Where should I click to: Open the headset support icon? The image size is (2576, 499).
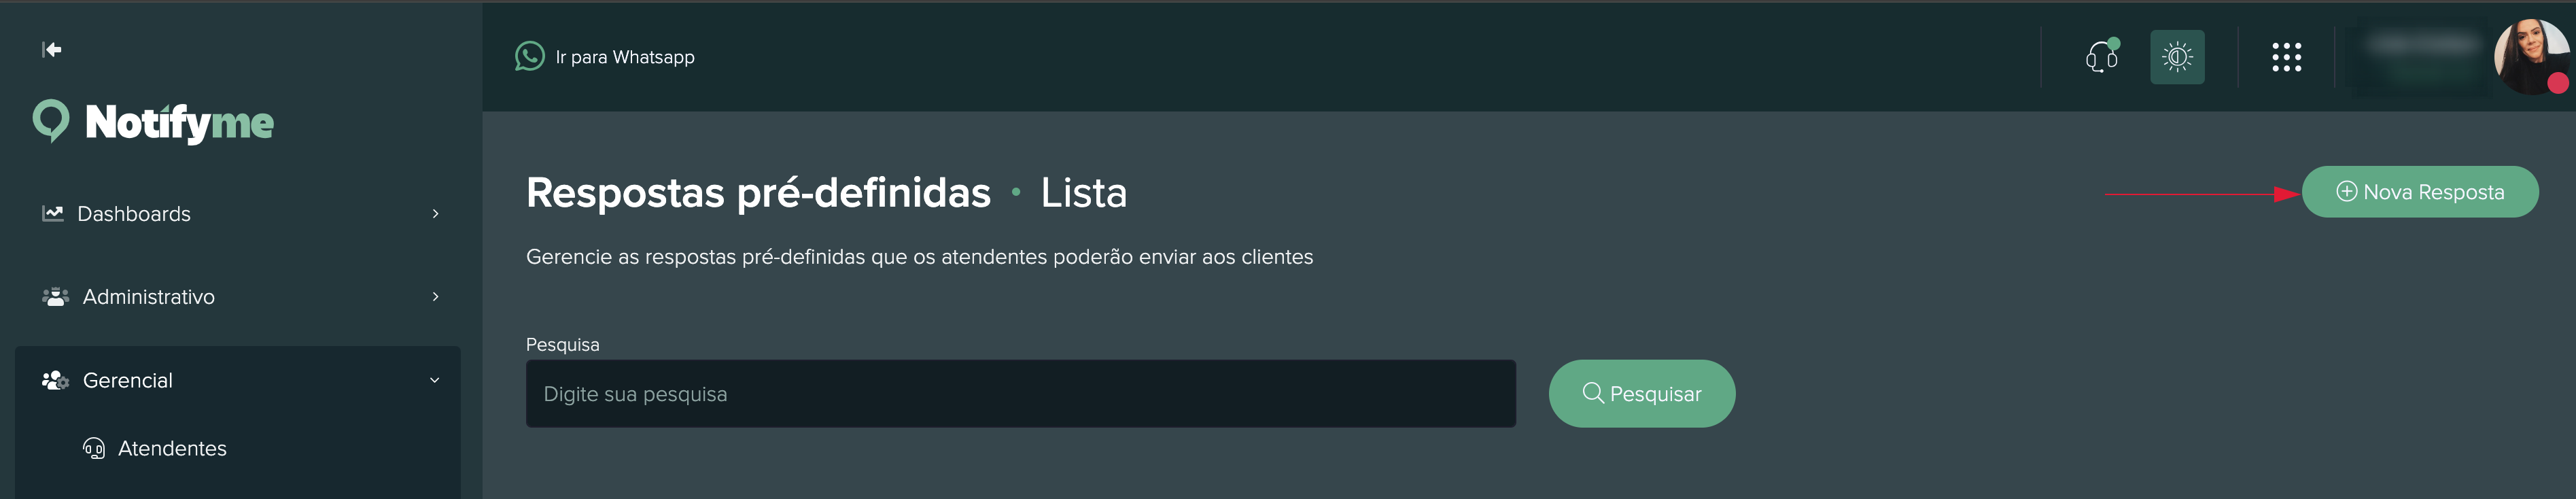tap(2101, 57)
